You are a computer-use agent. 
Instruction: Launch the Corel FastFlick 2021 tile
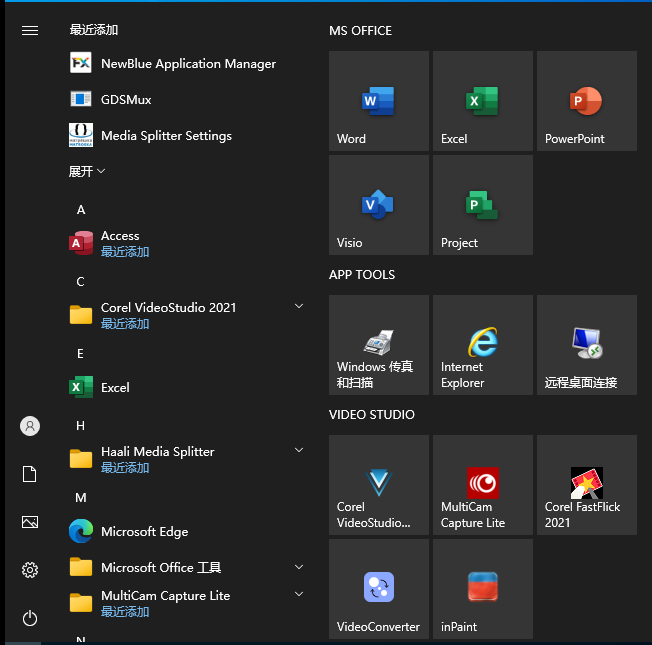(586, 485)
